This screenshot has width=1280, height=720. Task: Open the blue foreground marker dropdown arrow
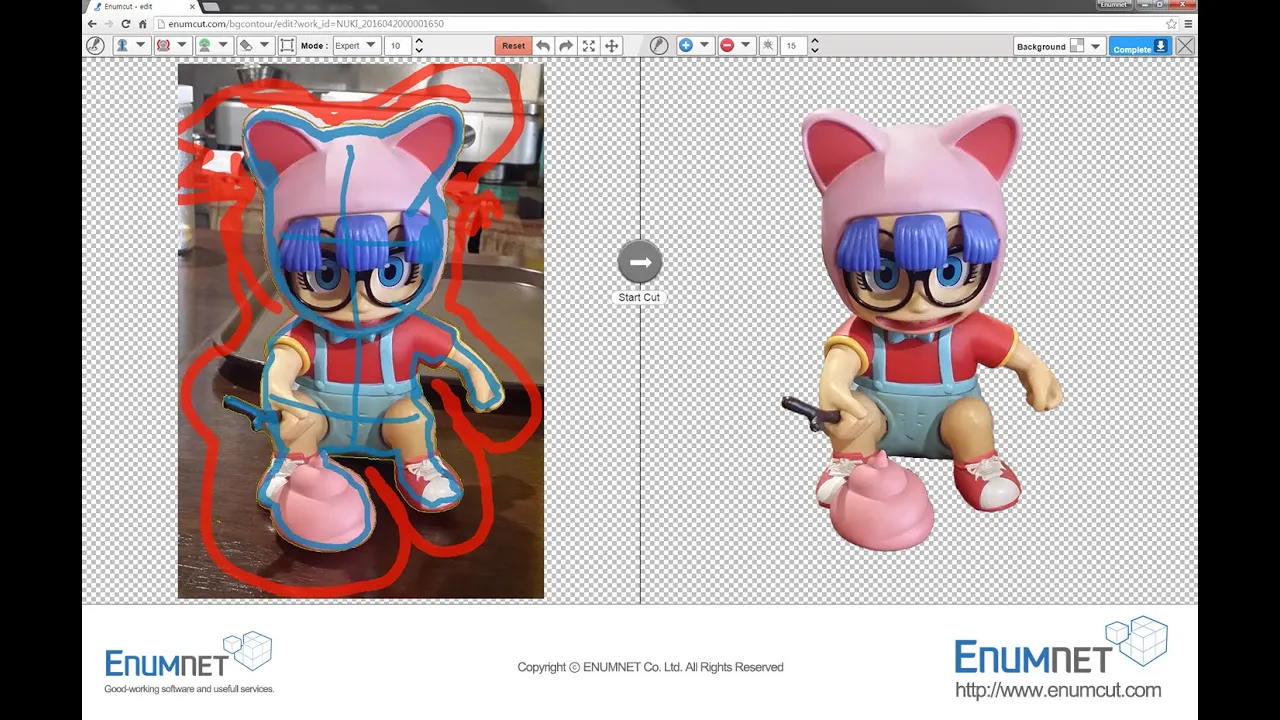140,45
